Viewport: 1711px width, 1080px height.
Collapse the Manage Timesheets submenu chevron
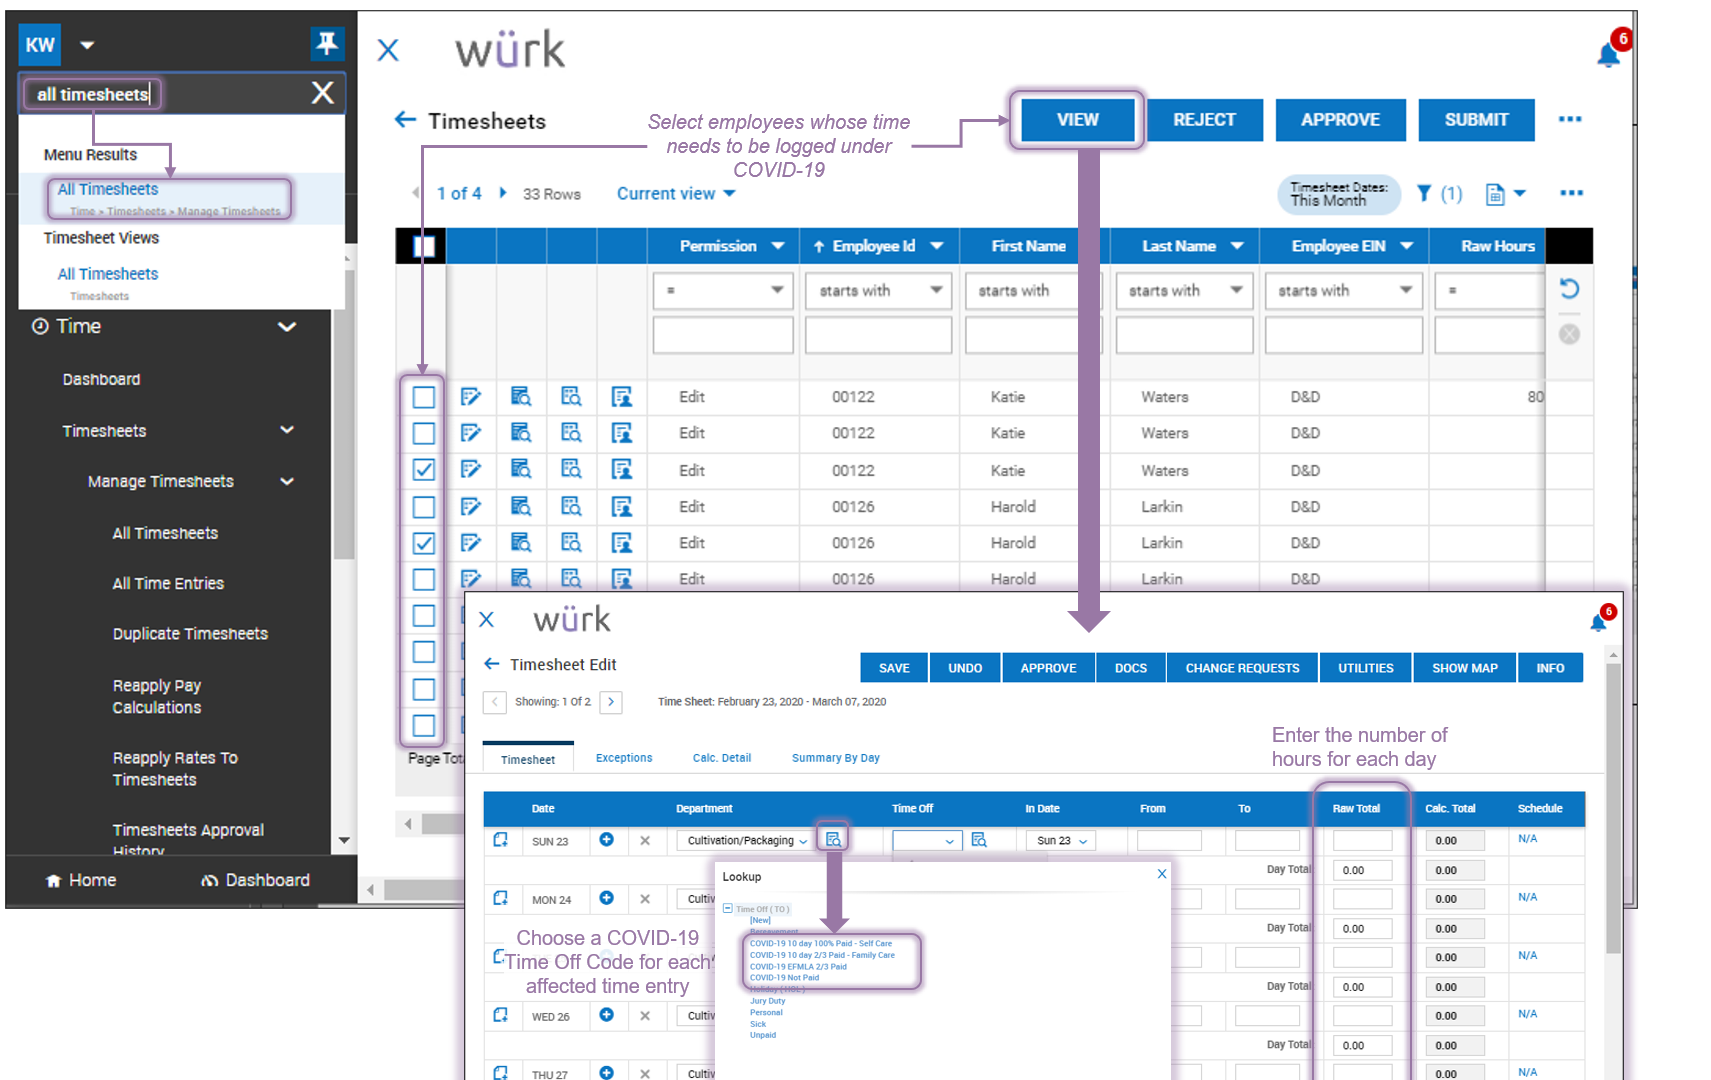[287, 481]
